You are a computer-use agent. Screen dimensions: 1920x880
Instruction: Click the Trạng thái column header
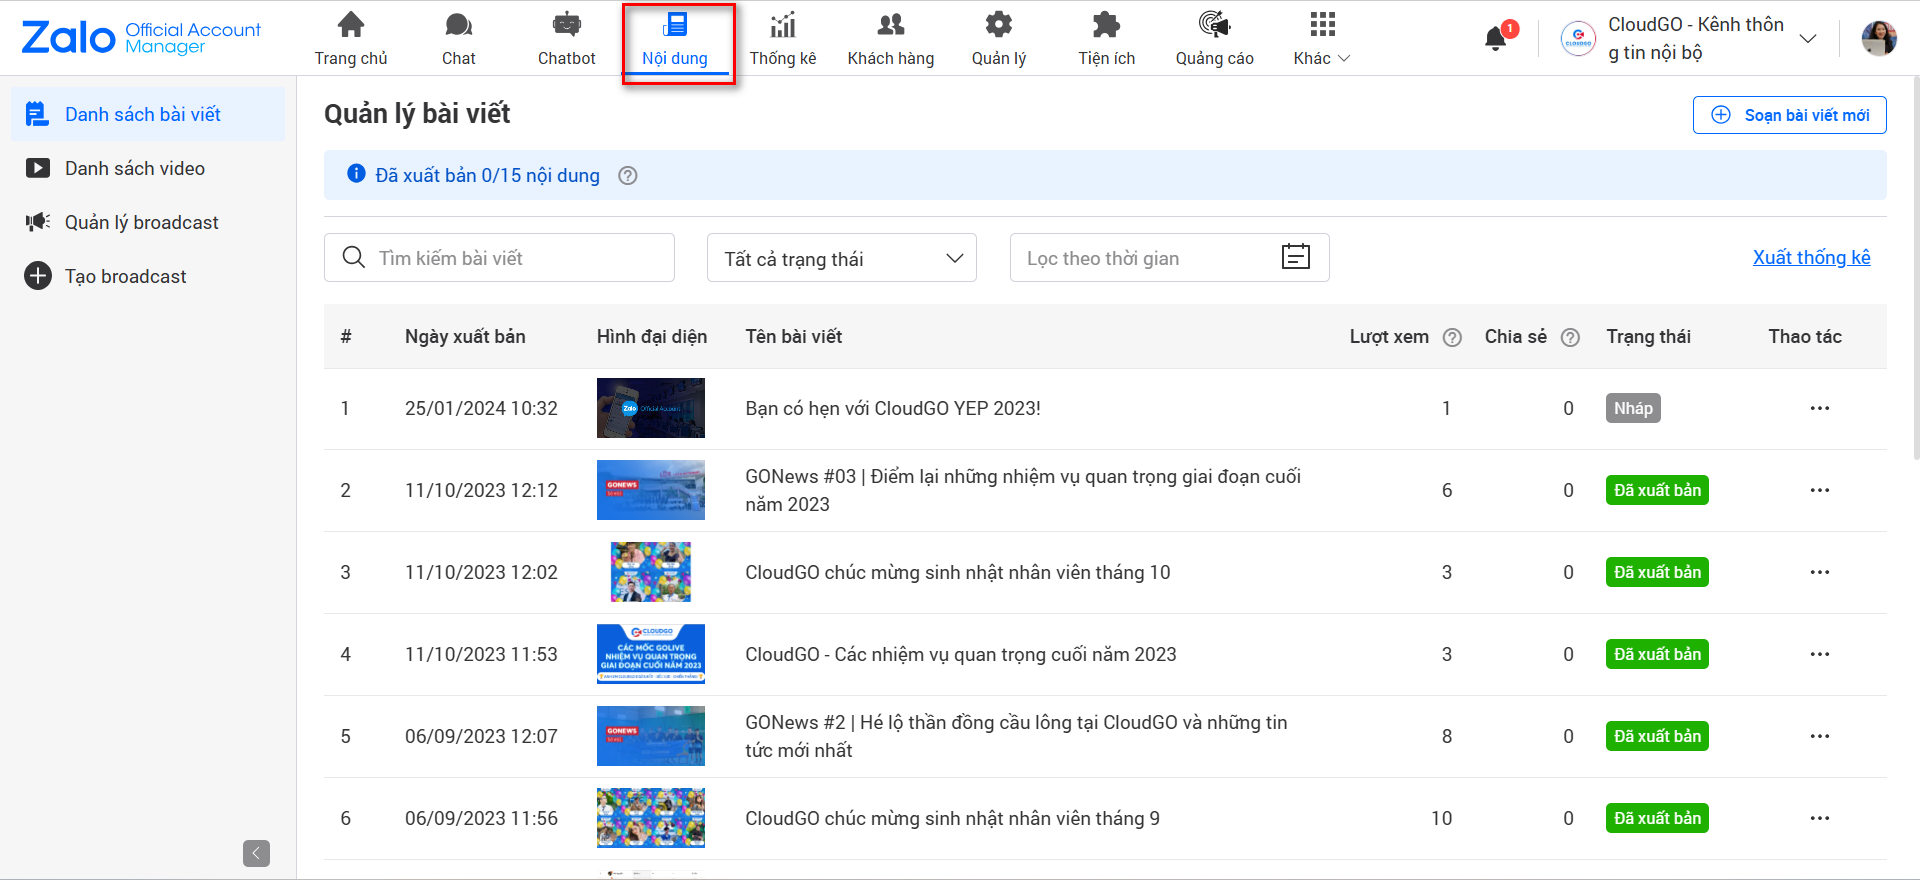pos(1648,337)
